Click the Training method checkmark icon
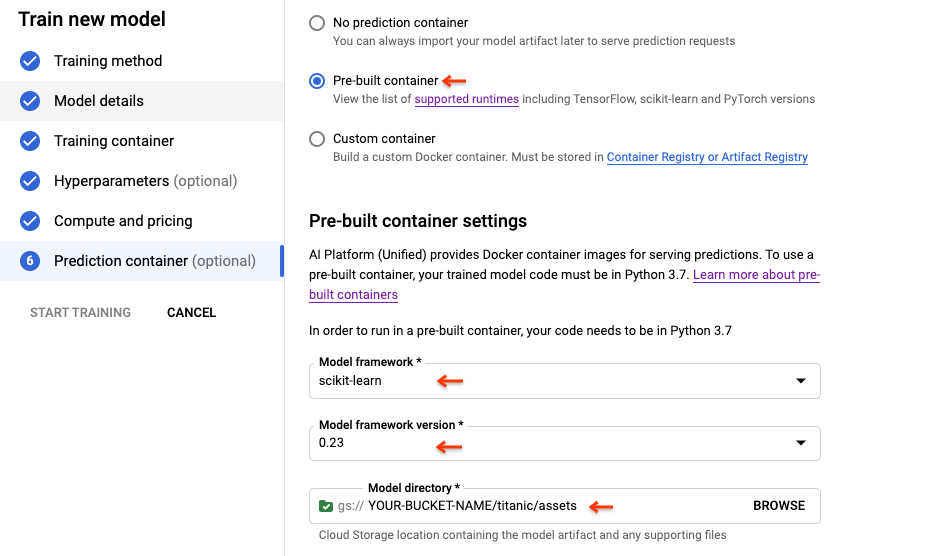 click(30, 61)
